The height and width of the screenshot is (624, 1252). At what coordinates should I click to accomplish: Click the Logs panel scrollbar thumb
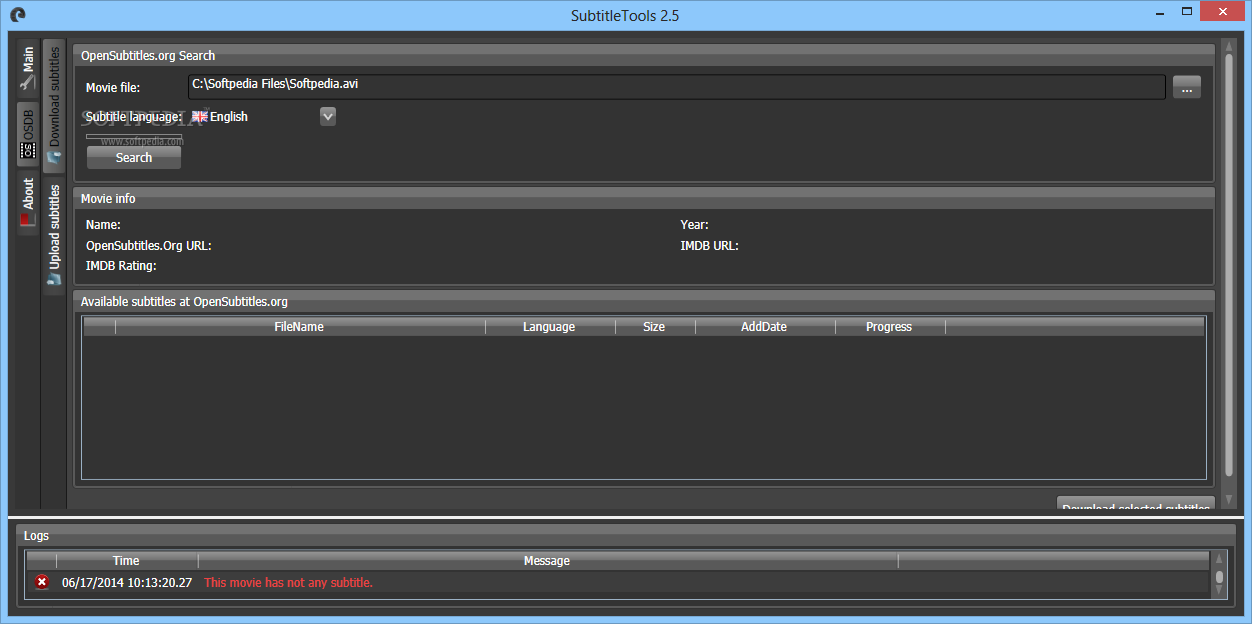click(x=1219, y=577)
